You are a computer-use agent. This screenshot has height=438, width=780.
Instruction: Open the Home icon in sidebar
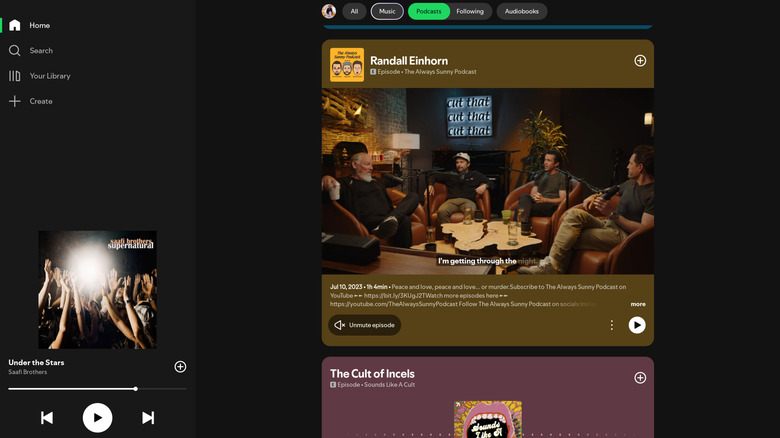(x=14, y=25)
